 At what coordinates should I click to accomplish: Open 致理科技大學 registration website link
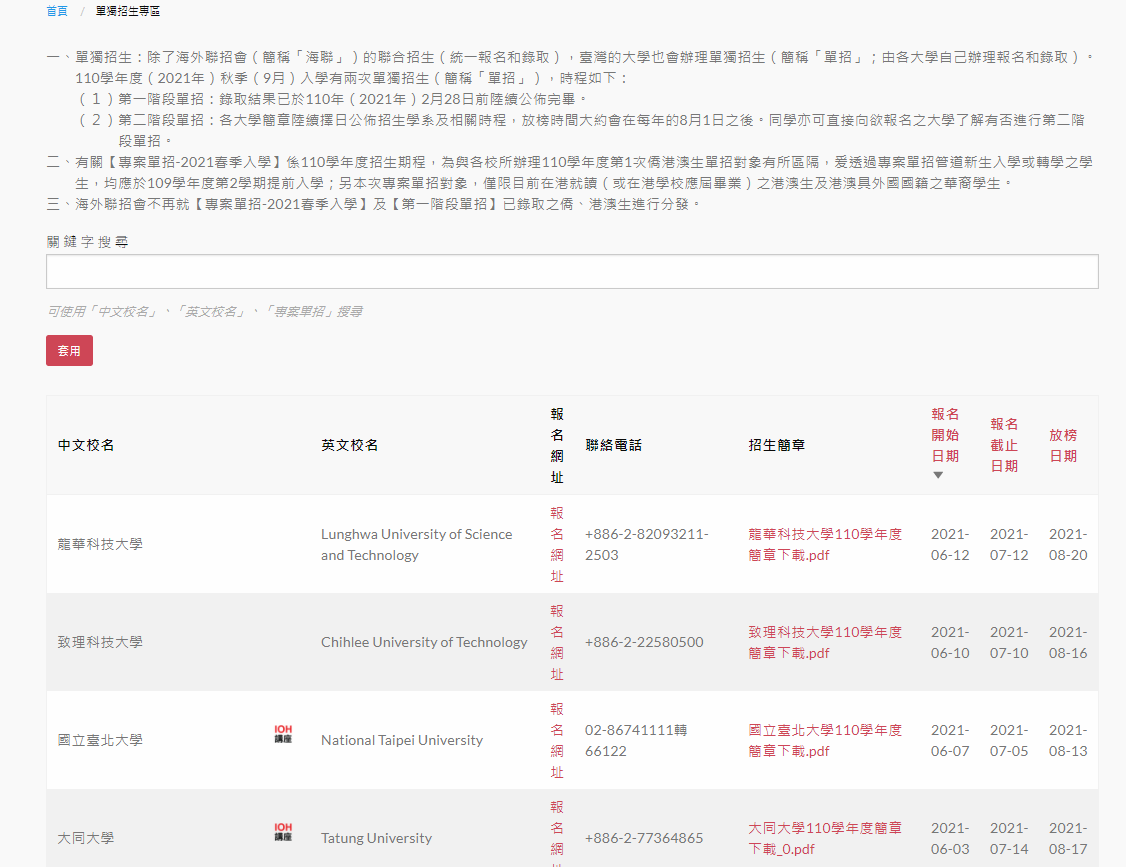click(x=557, y=642)
